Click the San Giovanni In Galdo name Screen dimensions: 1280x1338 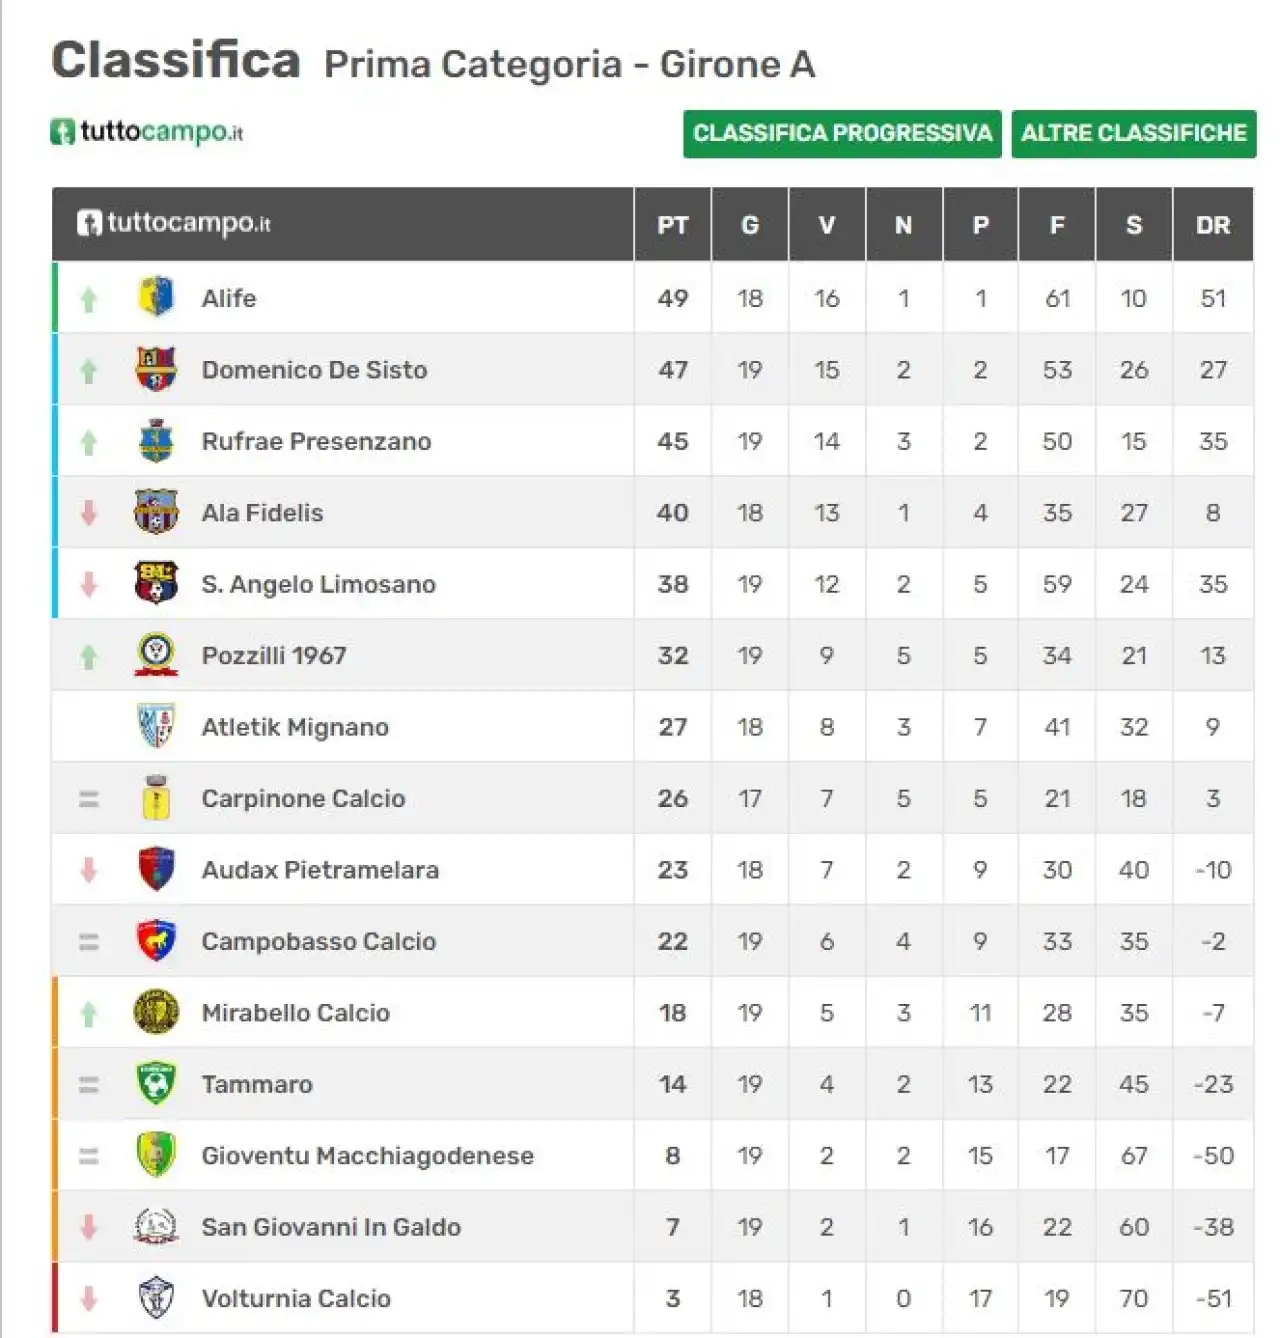click(331, 1227)
